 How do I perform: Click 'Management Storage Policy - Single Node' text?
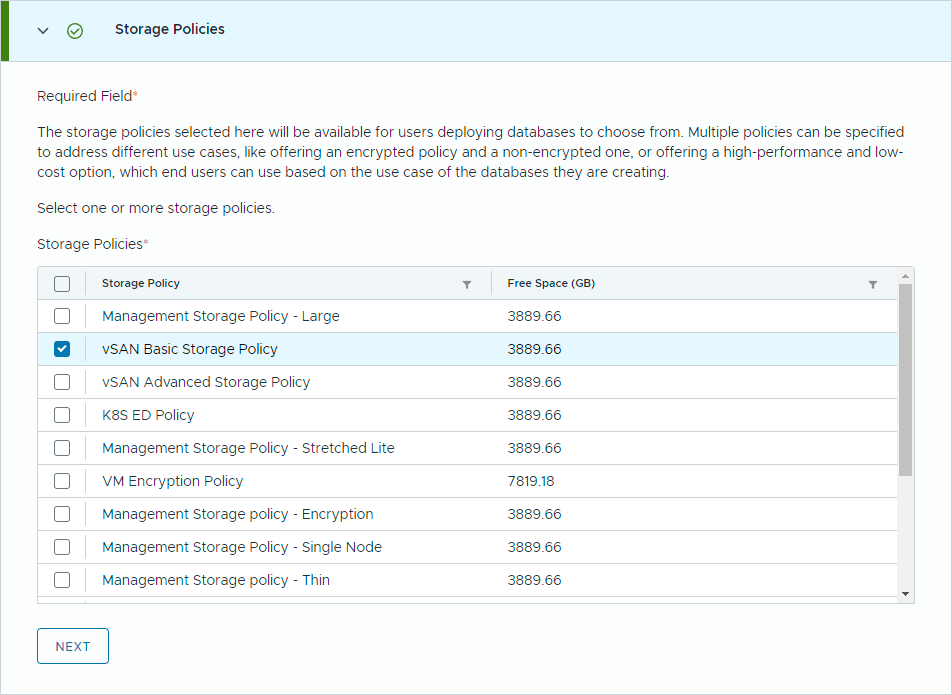point(242,547)
